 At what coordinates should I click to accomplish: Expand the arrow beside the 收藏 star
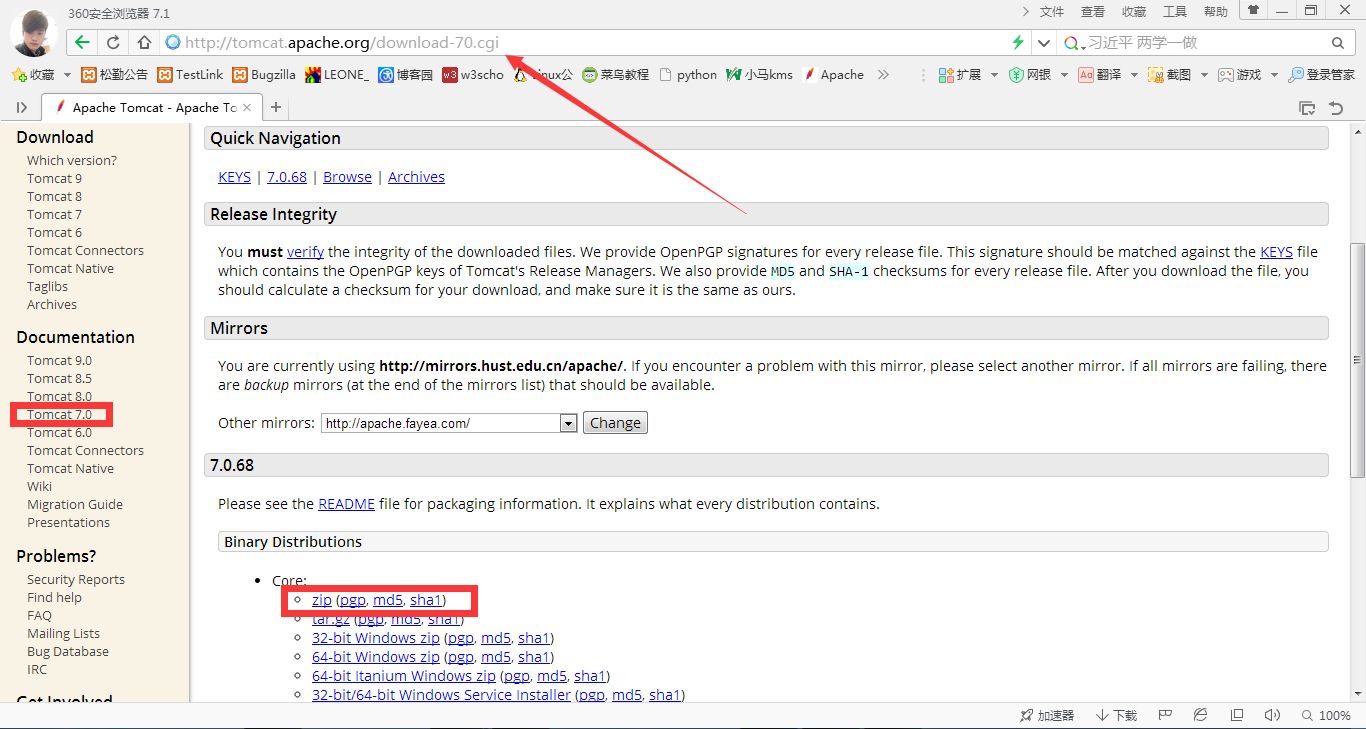67,75
